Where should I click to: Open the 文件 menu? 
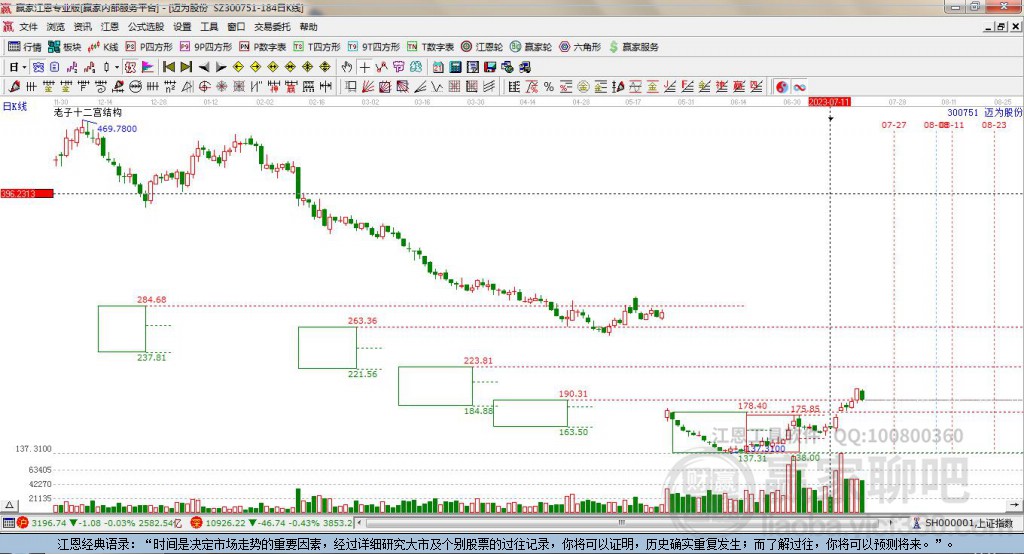pos(29,27)
